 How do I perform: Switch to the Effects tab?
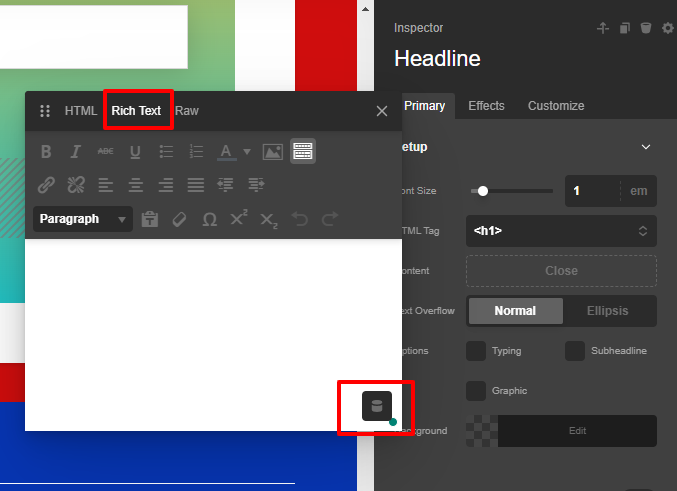click(486, 106)
